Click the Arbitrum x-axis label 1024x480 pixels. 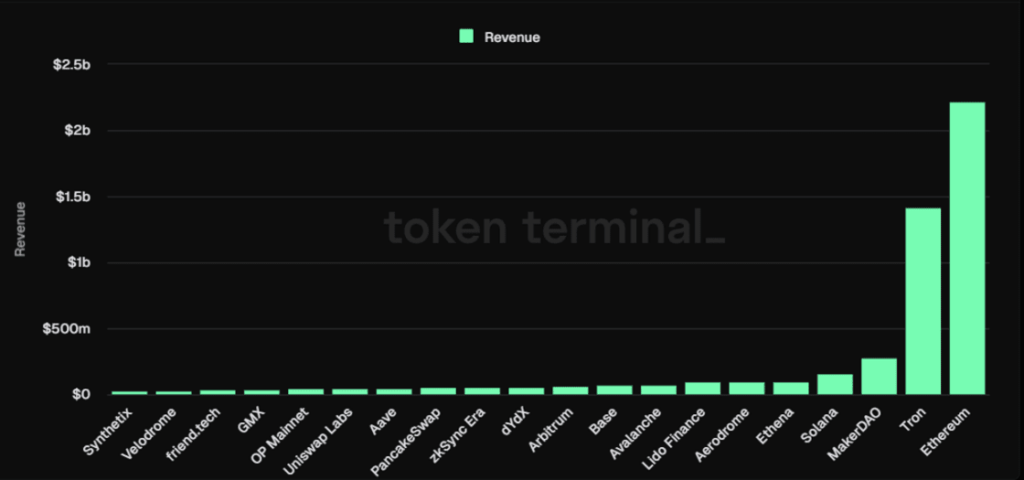[551, 428]
